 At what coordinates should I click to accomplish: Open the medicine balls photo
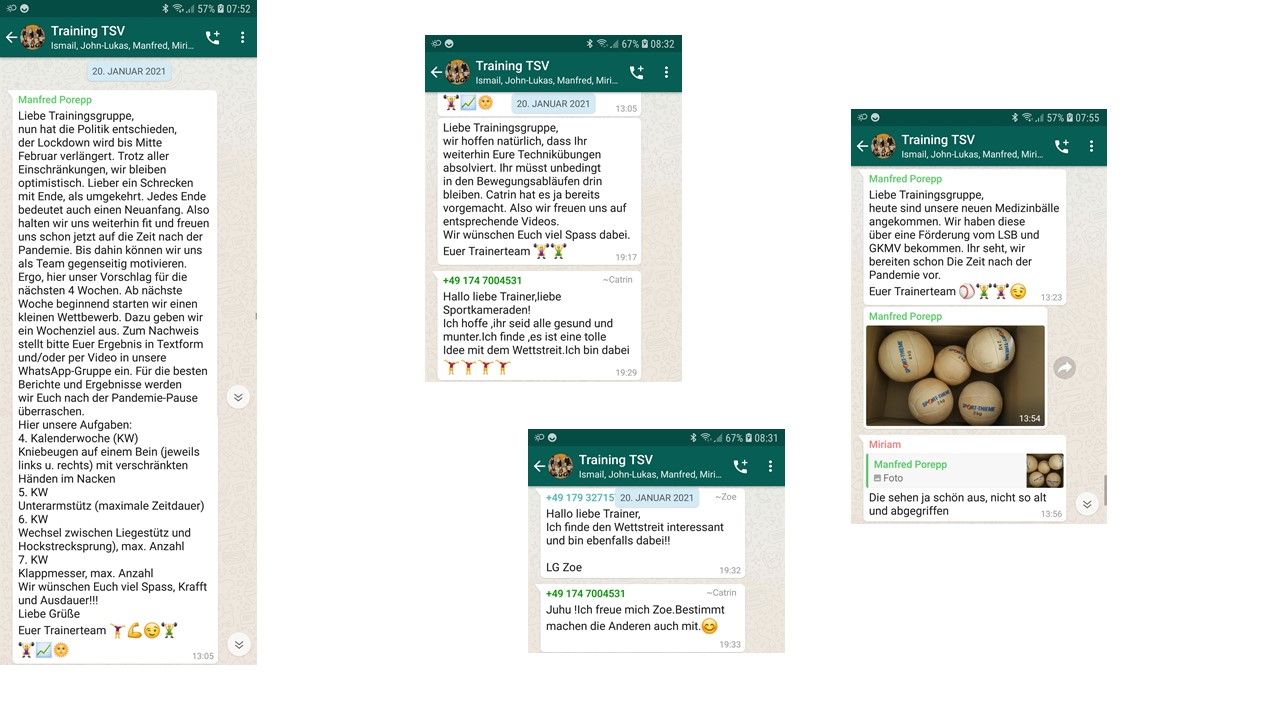[955, 375]
